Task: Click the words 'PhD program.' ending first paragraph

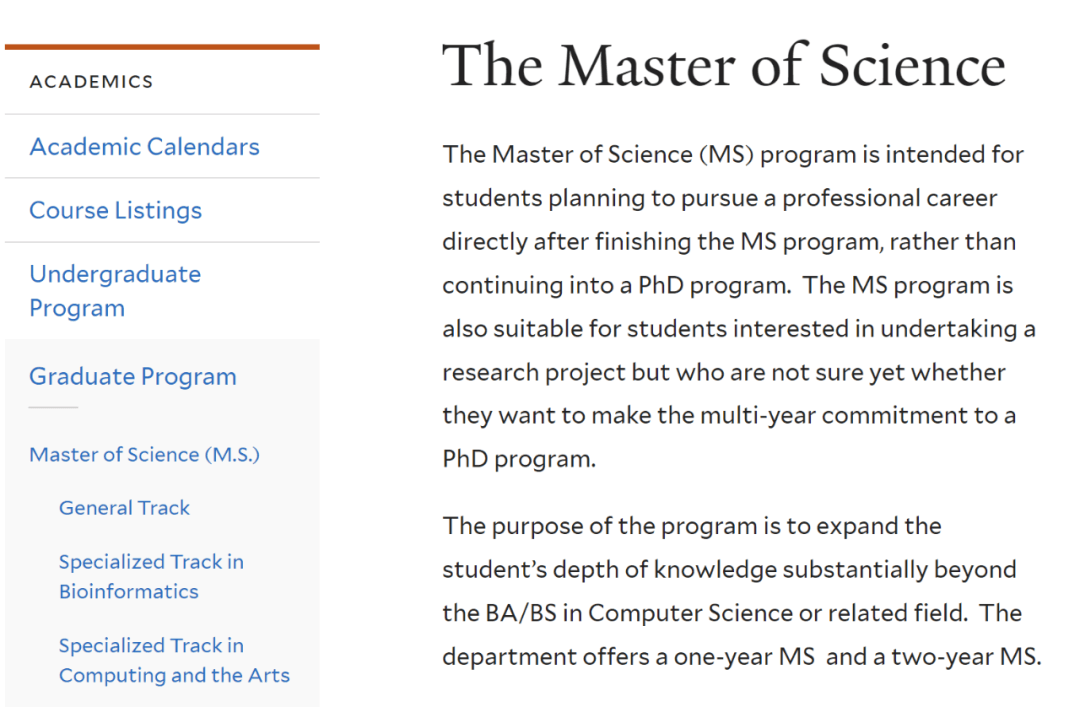Action: [x=519, y=460]
